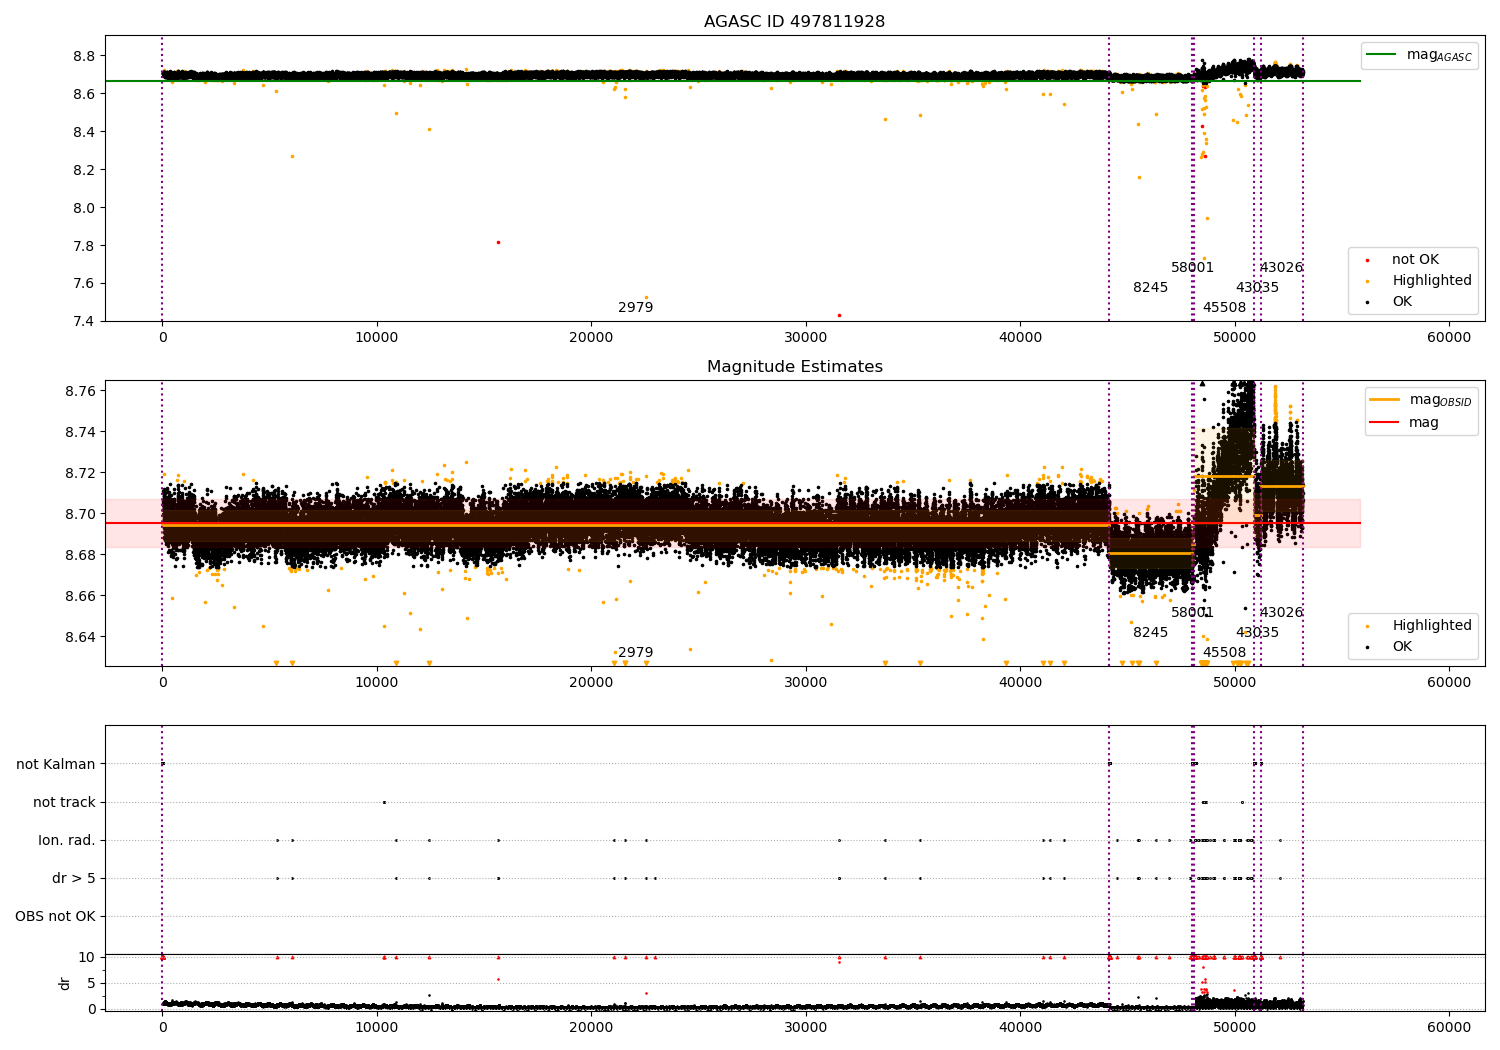This screenshot has width=1500, height=1050.
Task: Click the "dr > 5" row label
Action: click(74, 879)
